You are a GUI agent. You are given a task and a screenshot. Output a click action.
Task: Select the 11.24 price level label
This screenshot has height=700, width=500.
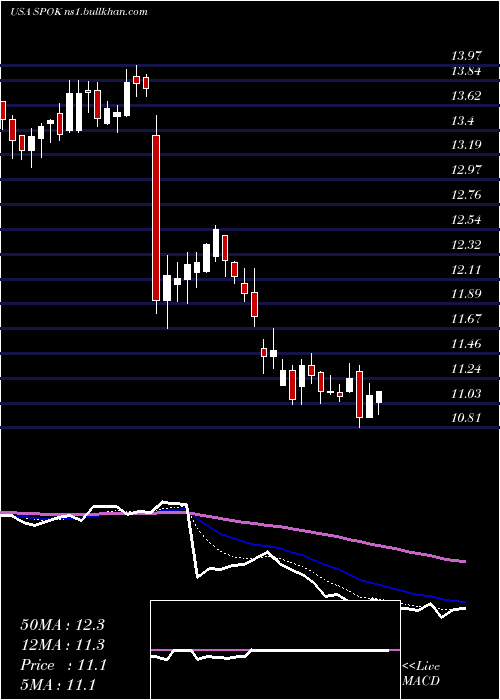pyautogui.click(x=466, y=369)
